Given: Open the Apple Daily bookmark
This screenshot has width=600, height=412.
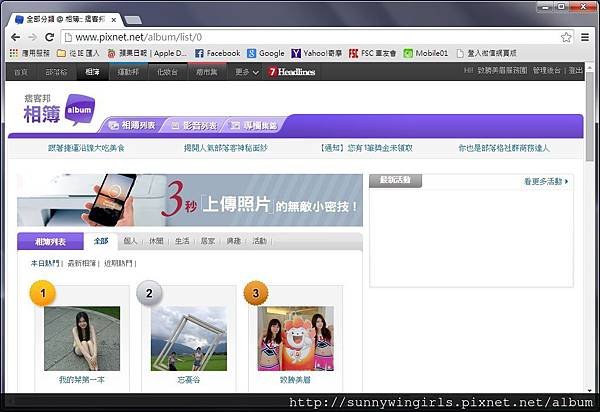Looking at the screenshot, I should click(147, 53).
